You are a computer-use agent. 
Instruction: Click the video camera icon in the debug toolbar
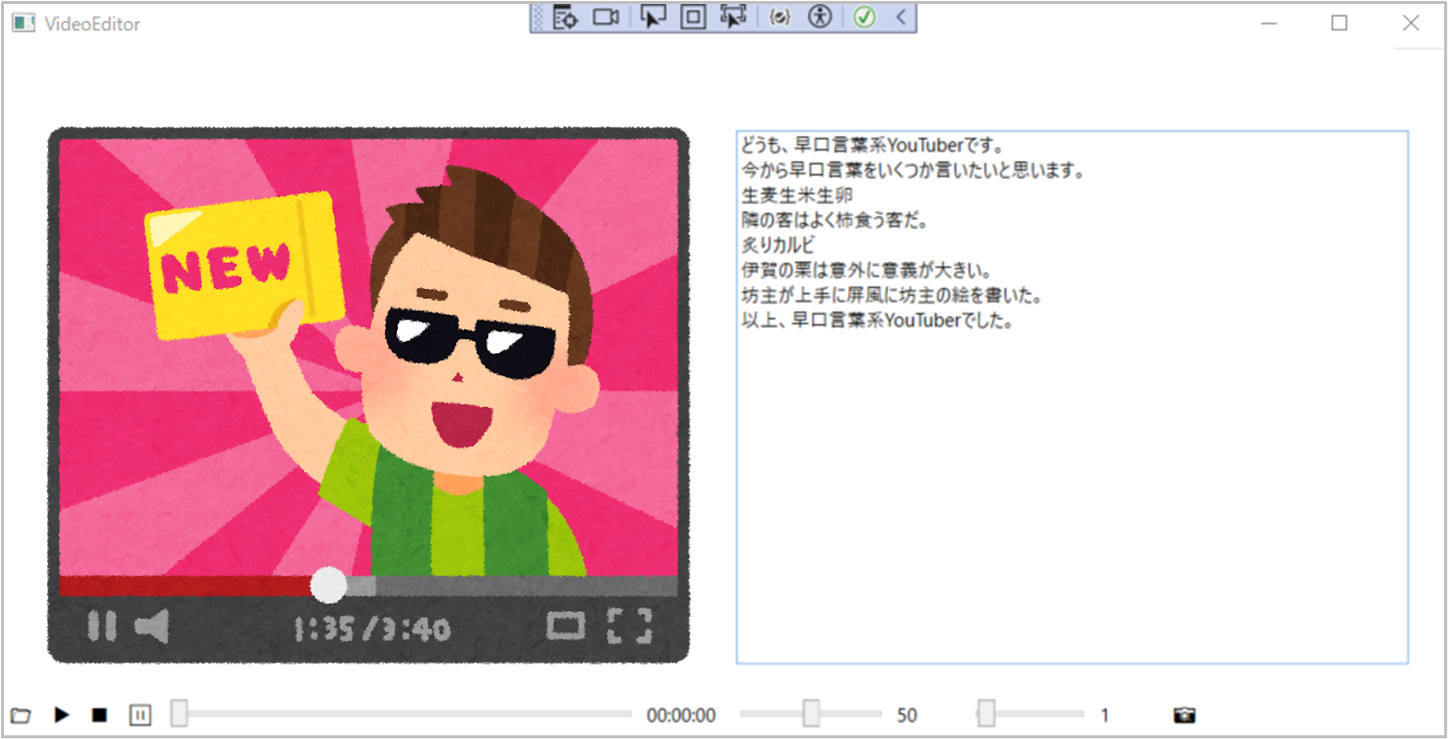pos(606,17)
